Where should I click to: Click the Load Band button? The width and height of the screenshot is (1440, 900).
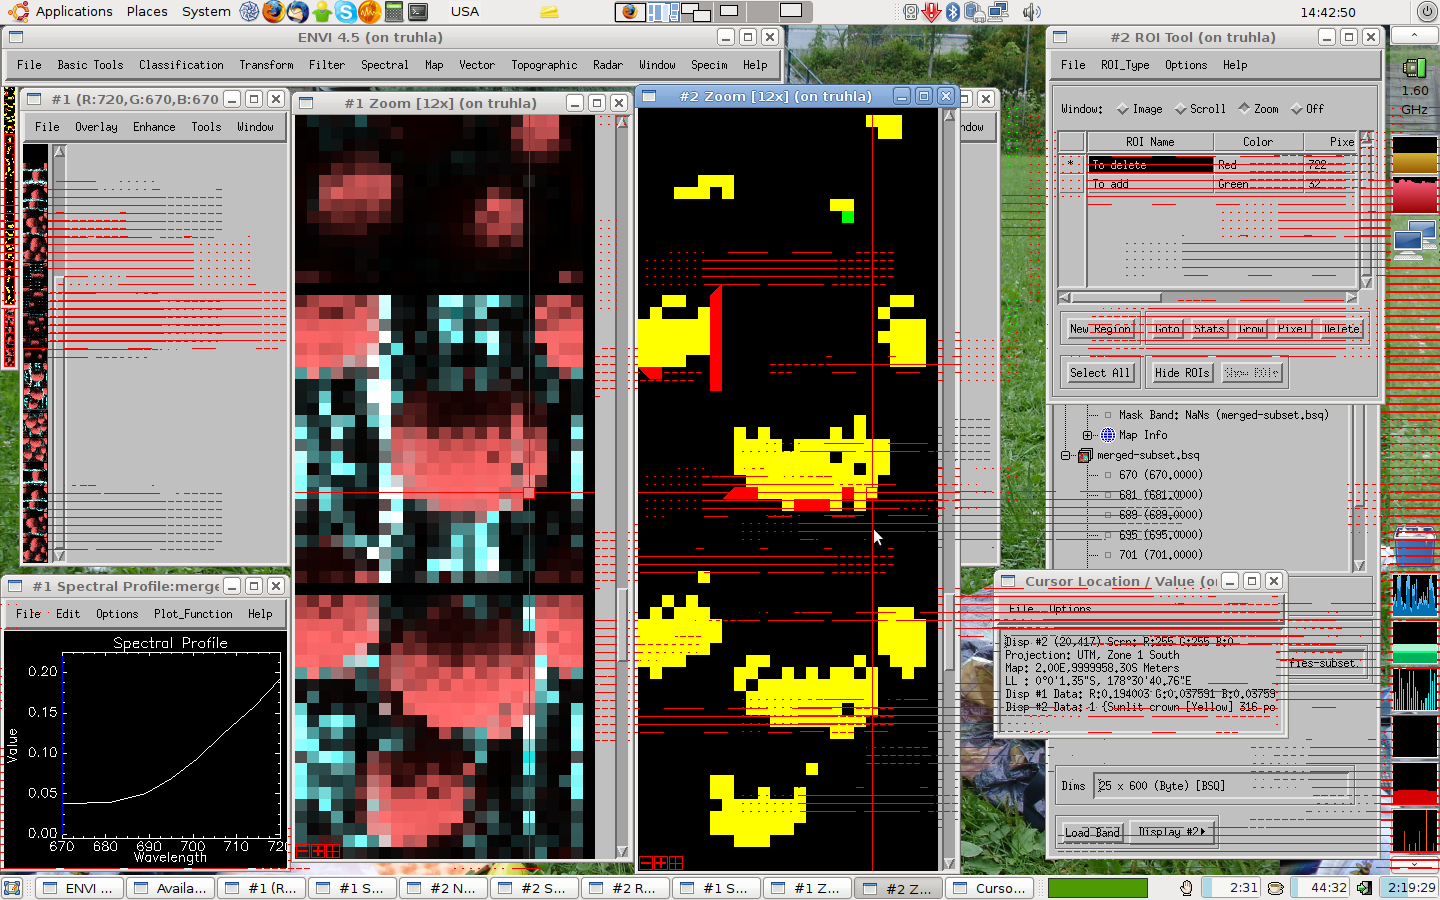[x=1092, y=832]
